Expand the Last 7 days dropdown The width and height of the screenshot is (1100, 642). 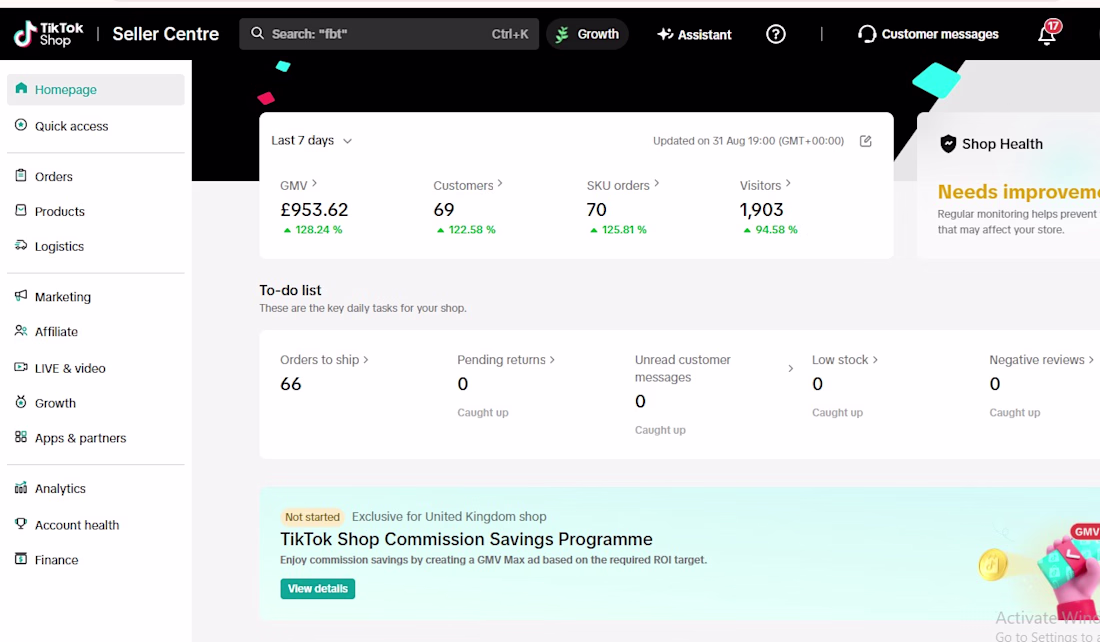click(311, 140)
